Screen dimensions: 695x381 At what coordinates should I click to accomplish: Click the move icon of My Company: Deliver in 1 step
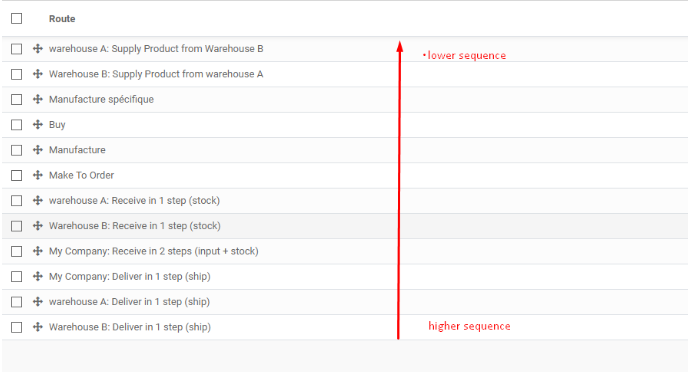pos(38,276)
